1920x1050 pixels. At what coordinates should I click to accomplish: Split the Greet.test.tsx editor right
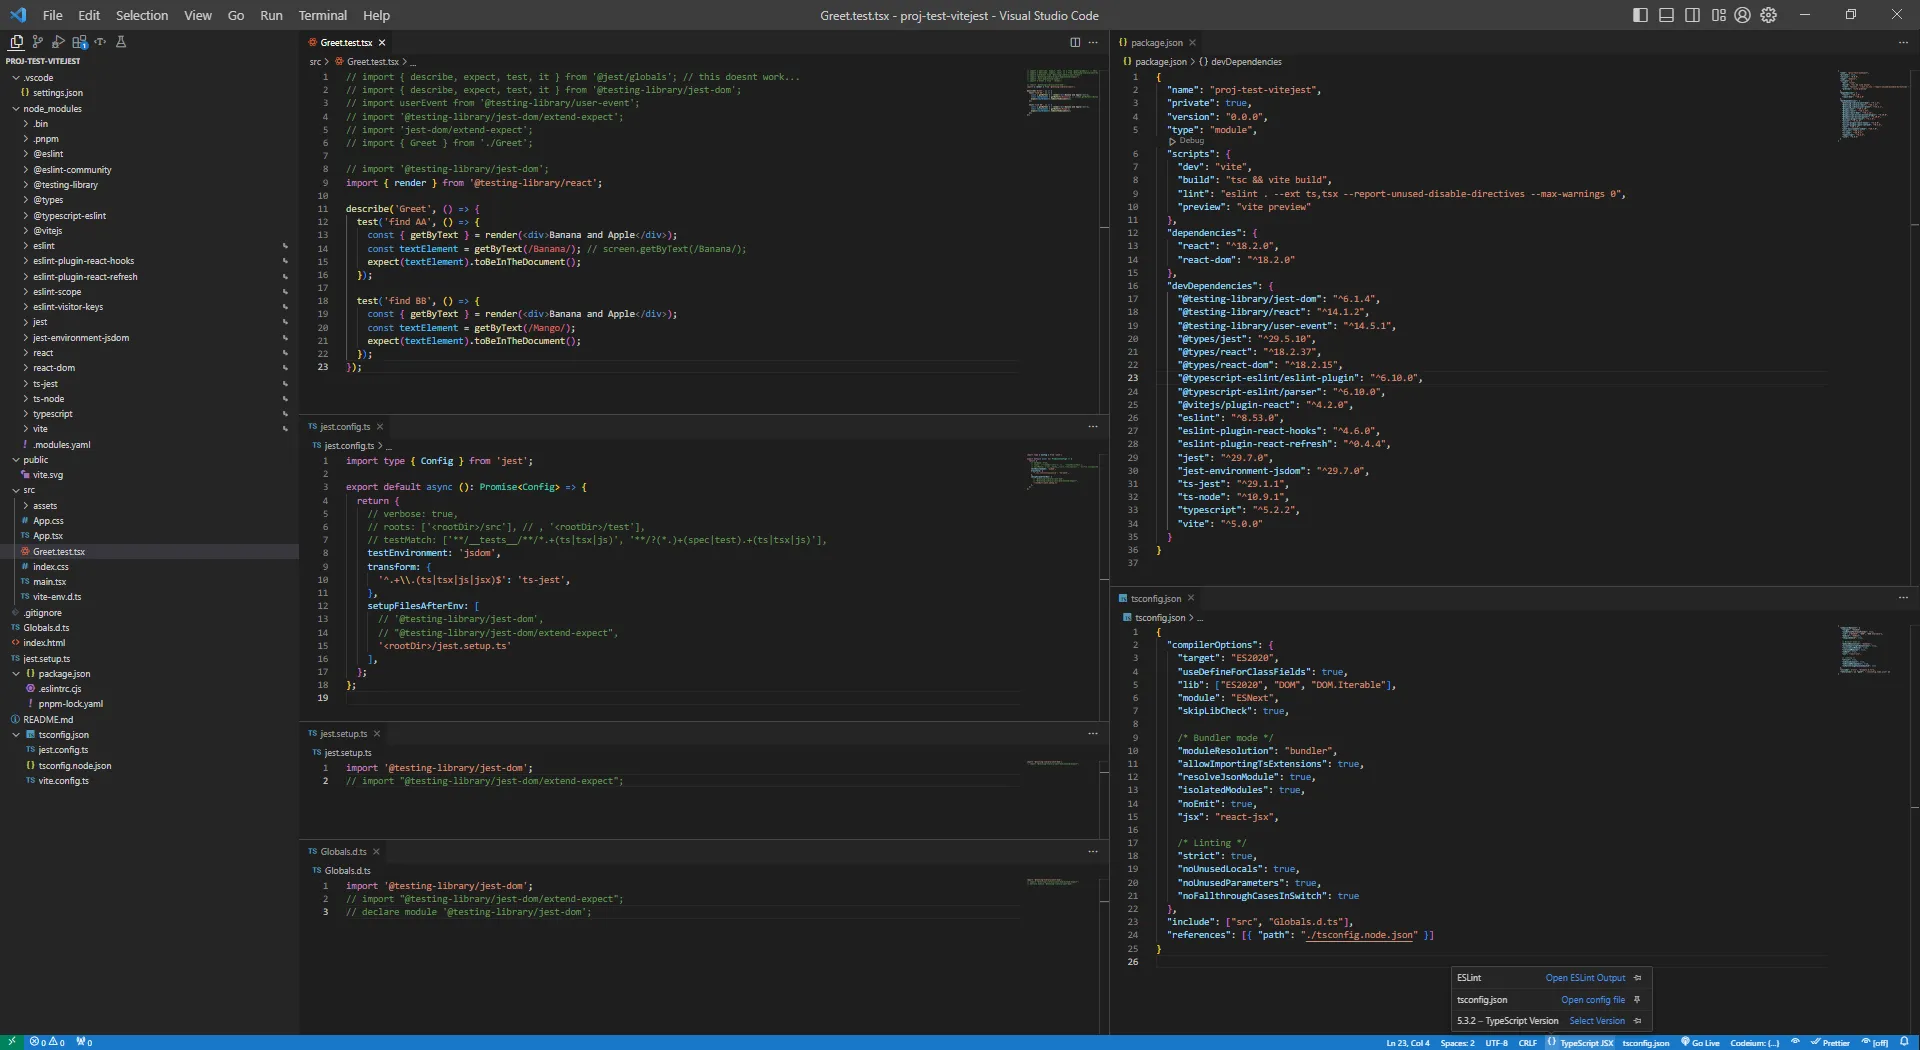[1075, 42]
